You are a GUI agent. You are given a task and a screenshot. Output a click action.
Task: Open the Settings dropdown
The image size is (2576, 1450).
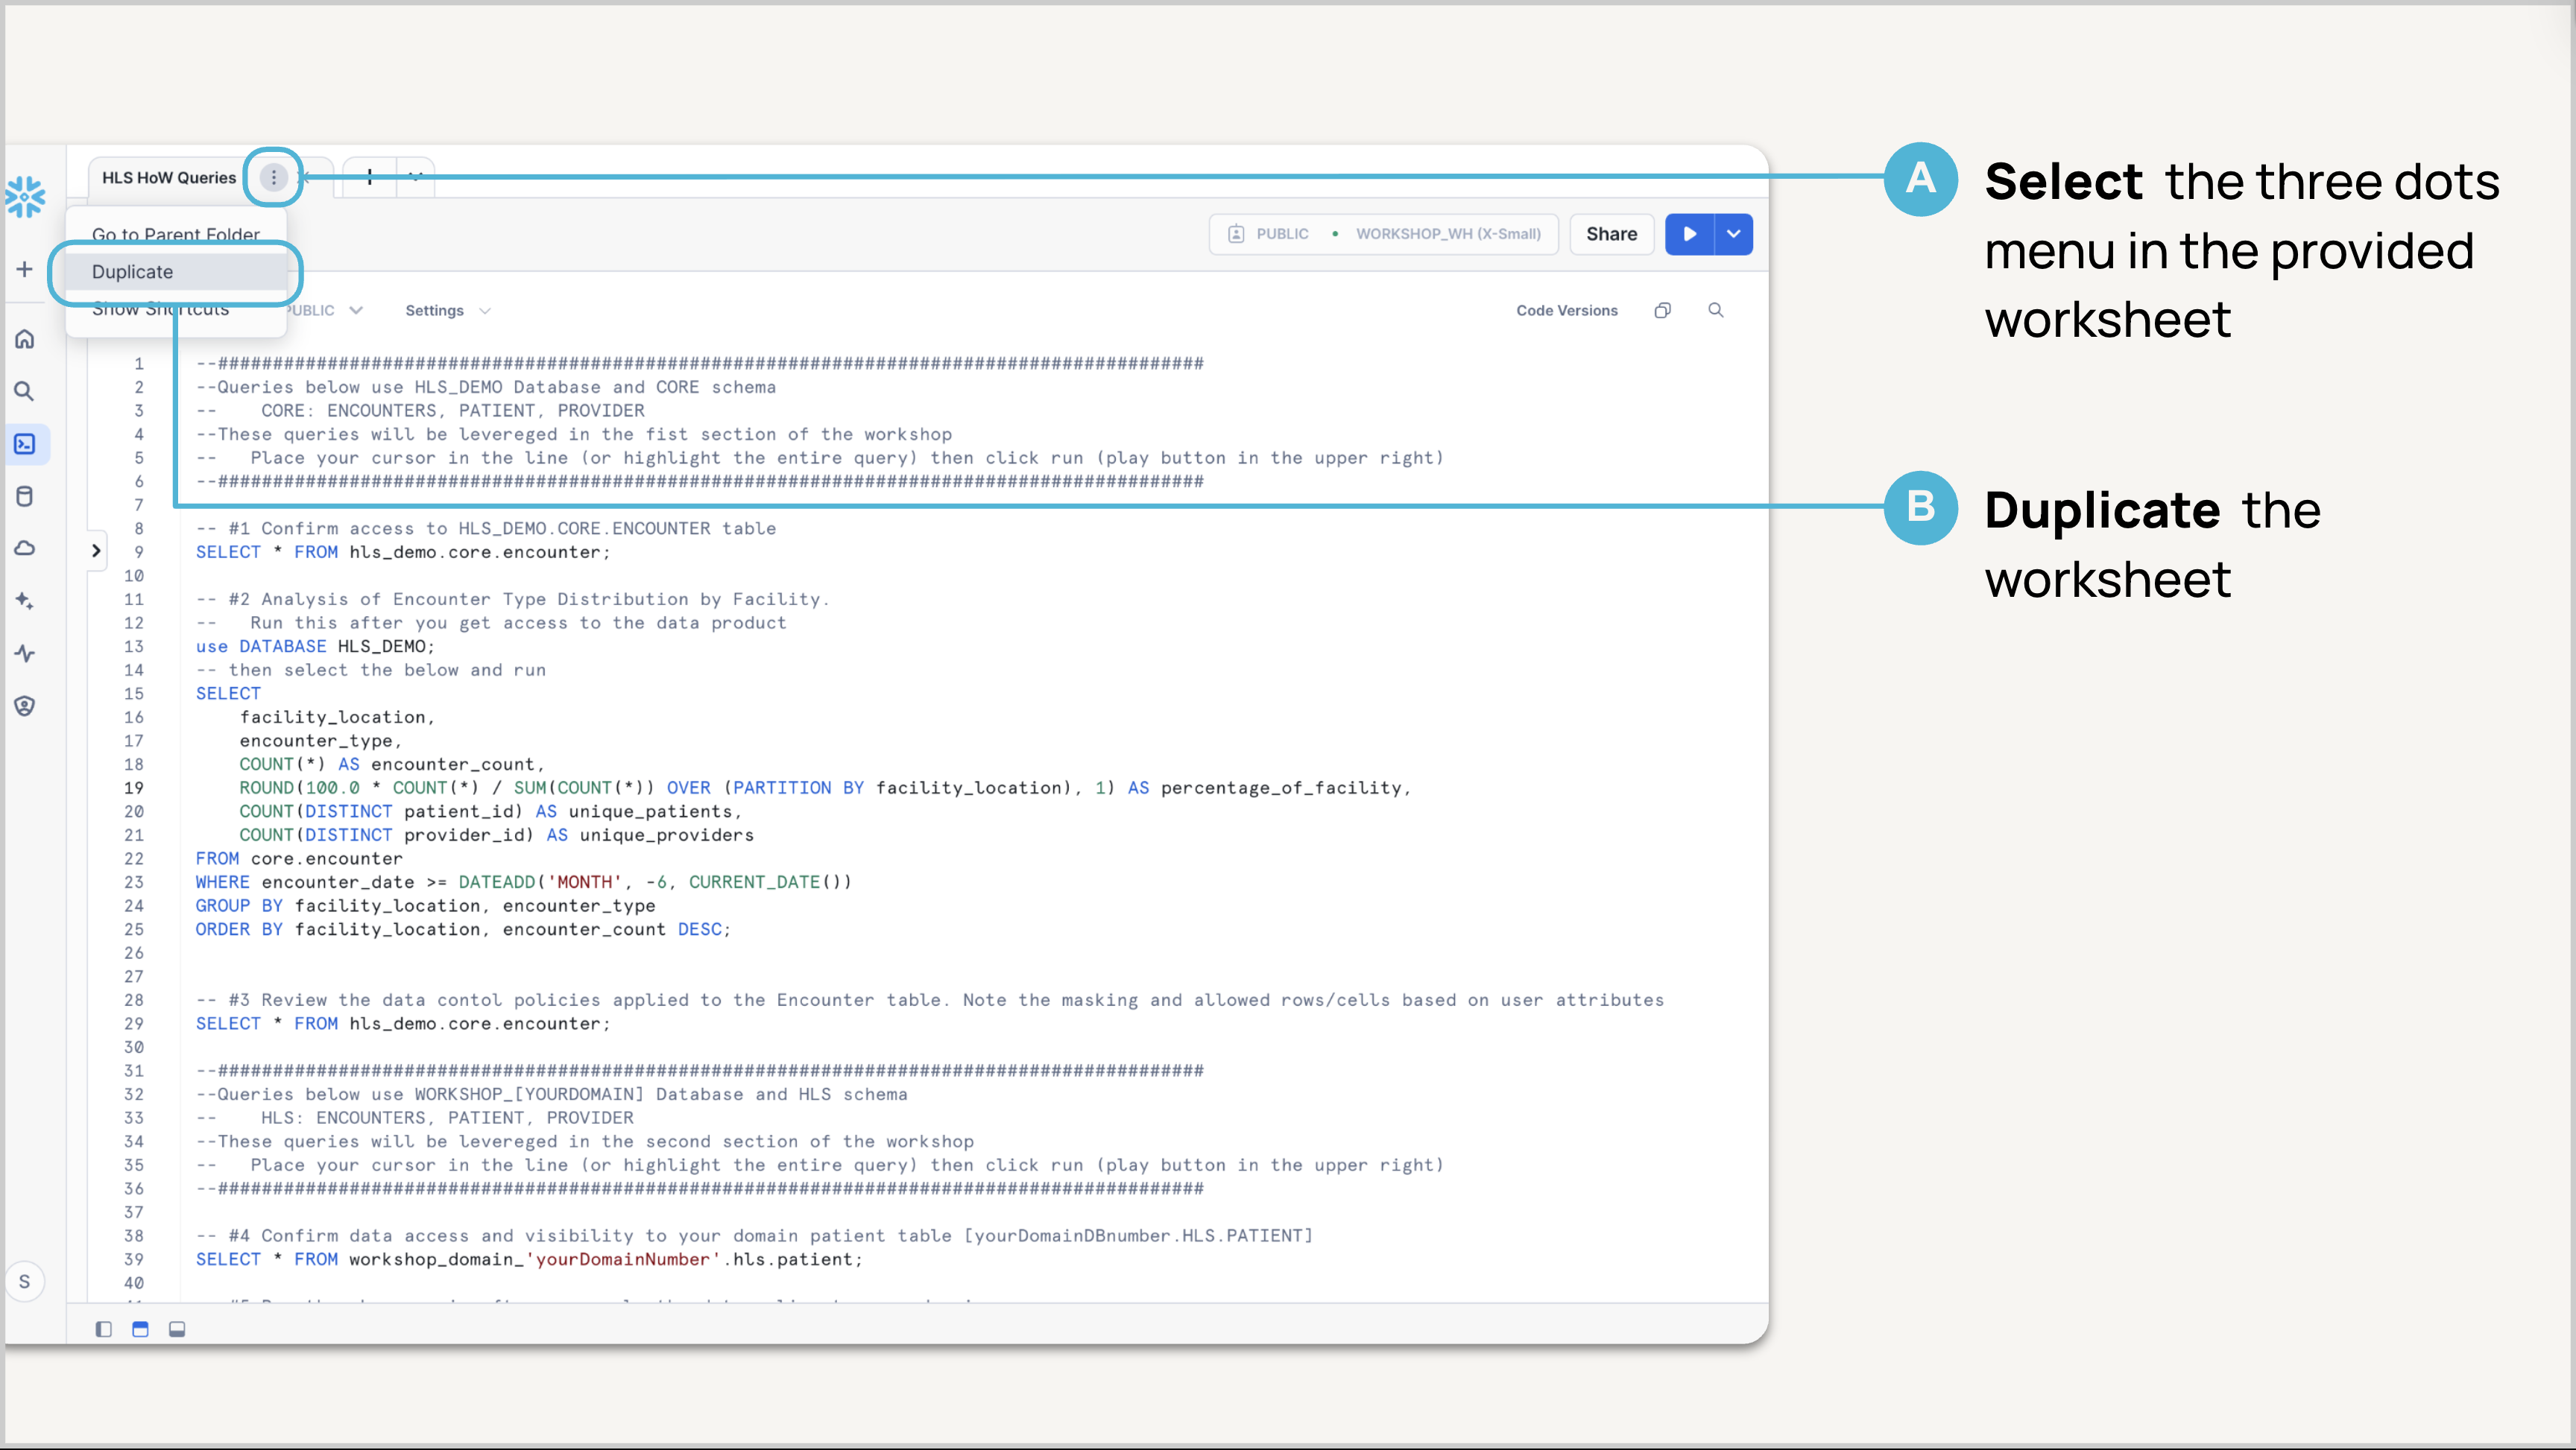(x=447, y=310)
